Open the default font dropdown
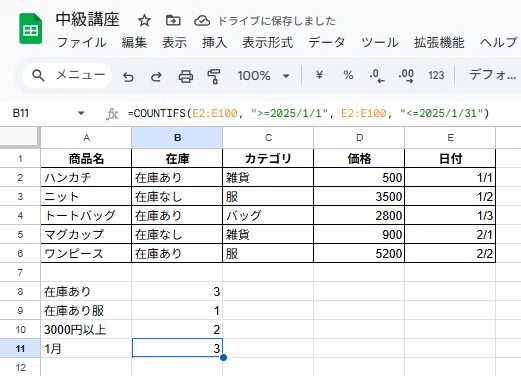Image resolution: width=521 pixels, height=376 pixels. click(x=492, y=75)
